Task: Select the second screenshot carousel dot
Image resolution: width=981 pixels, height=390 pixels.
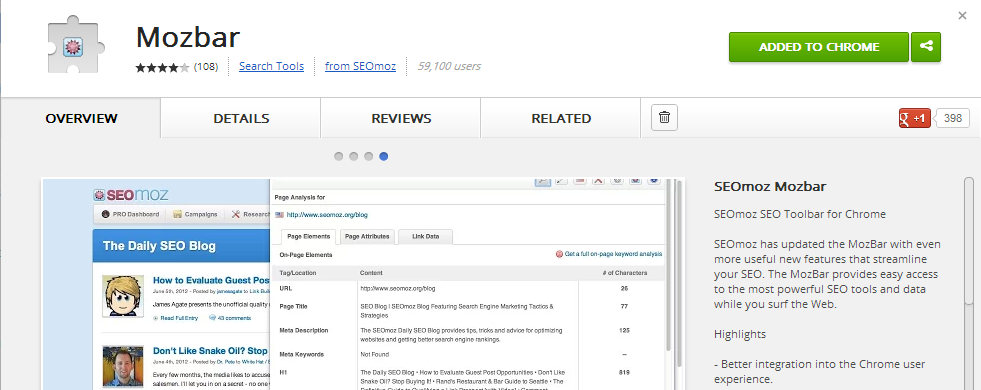Action: point(353,157)
